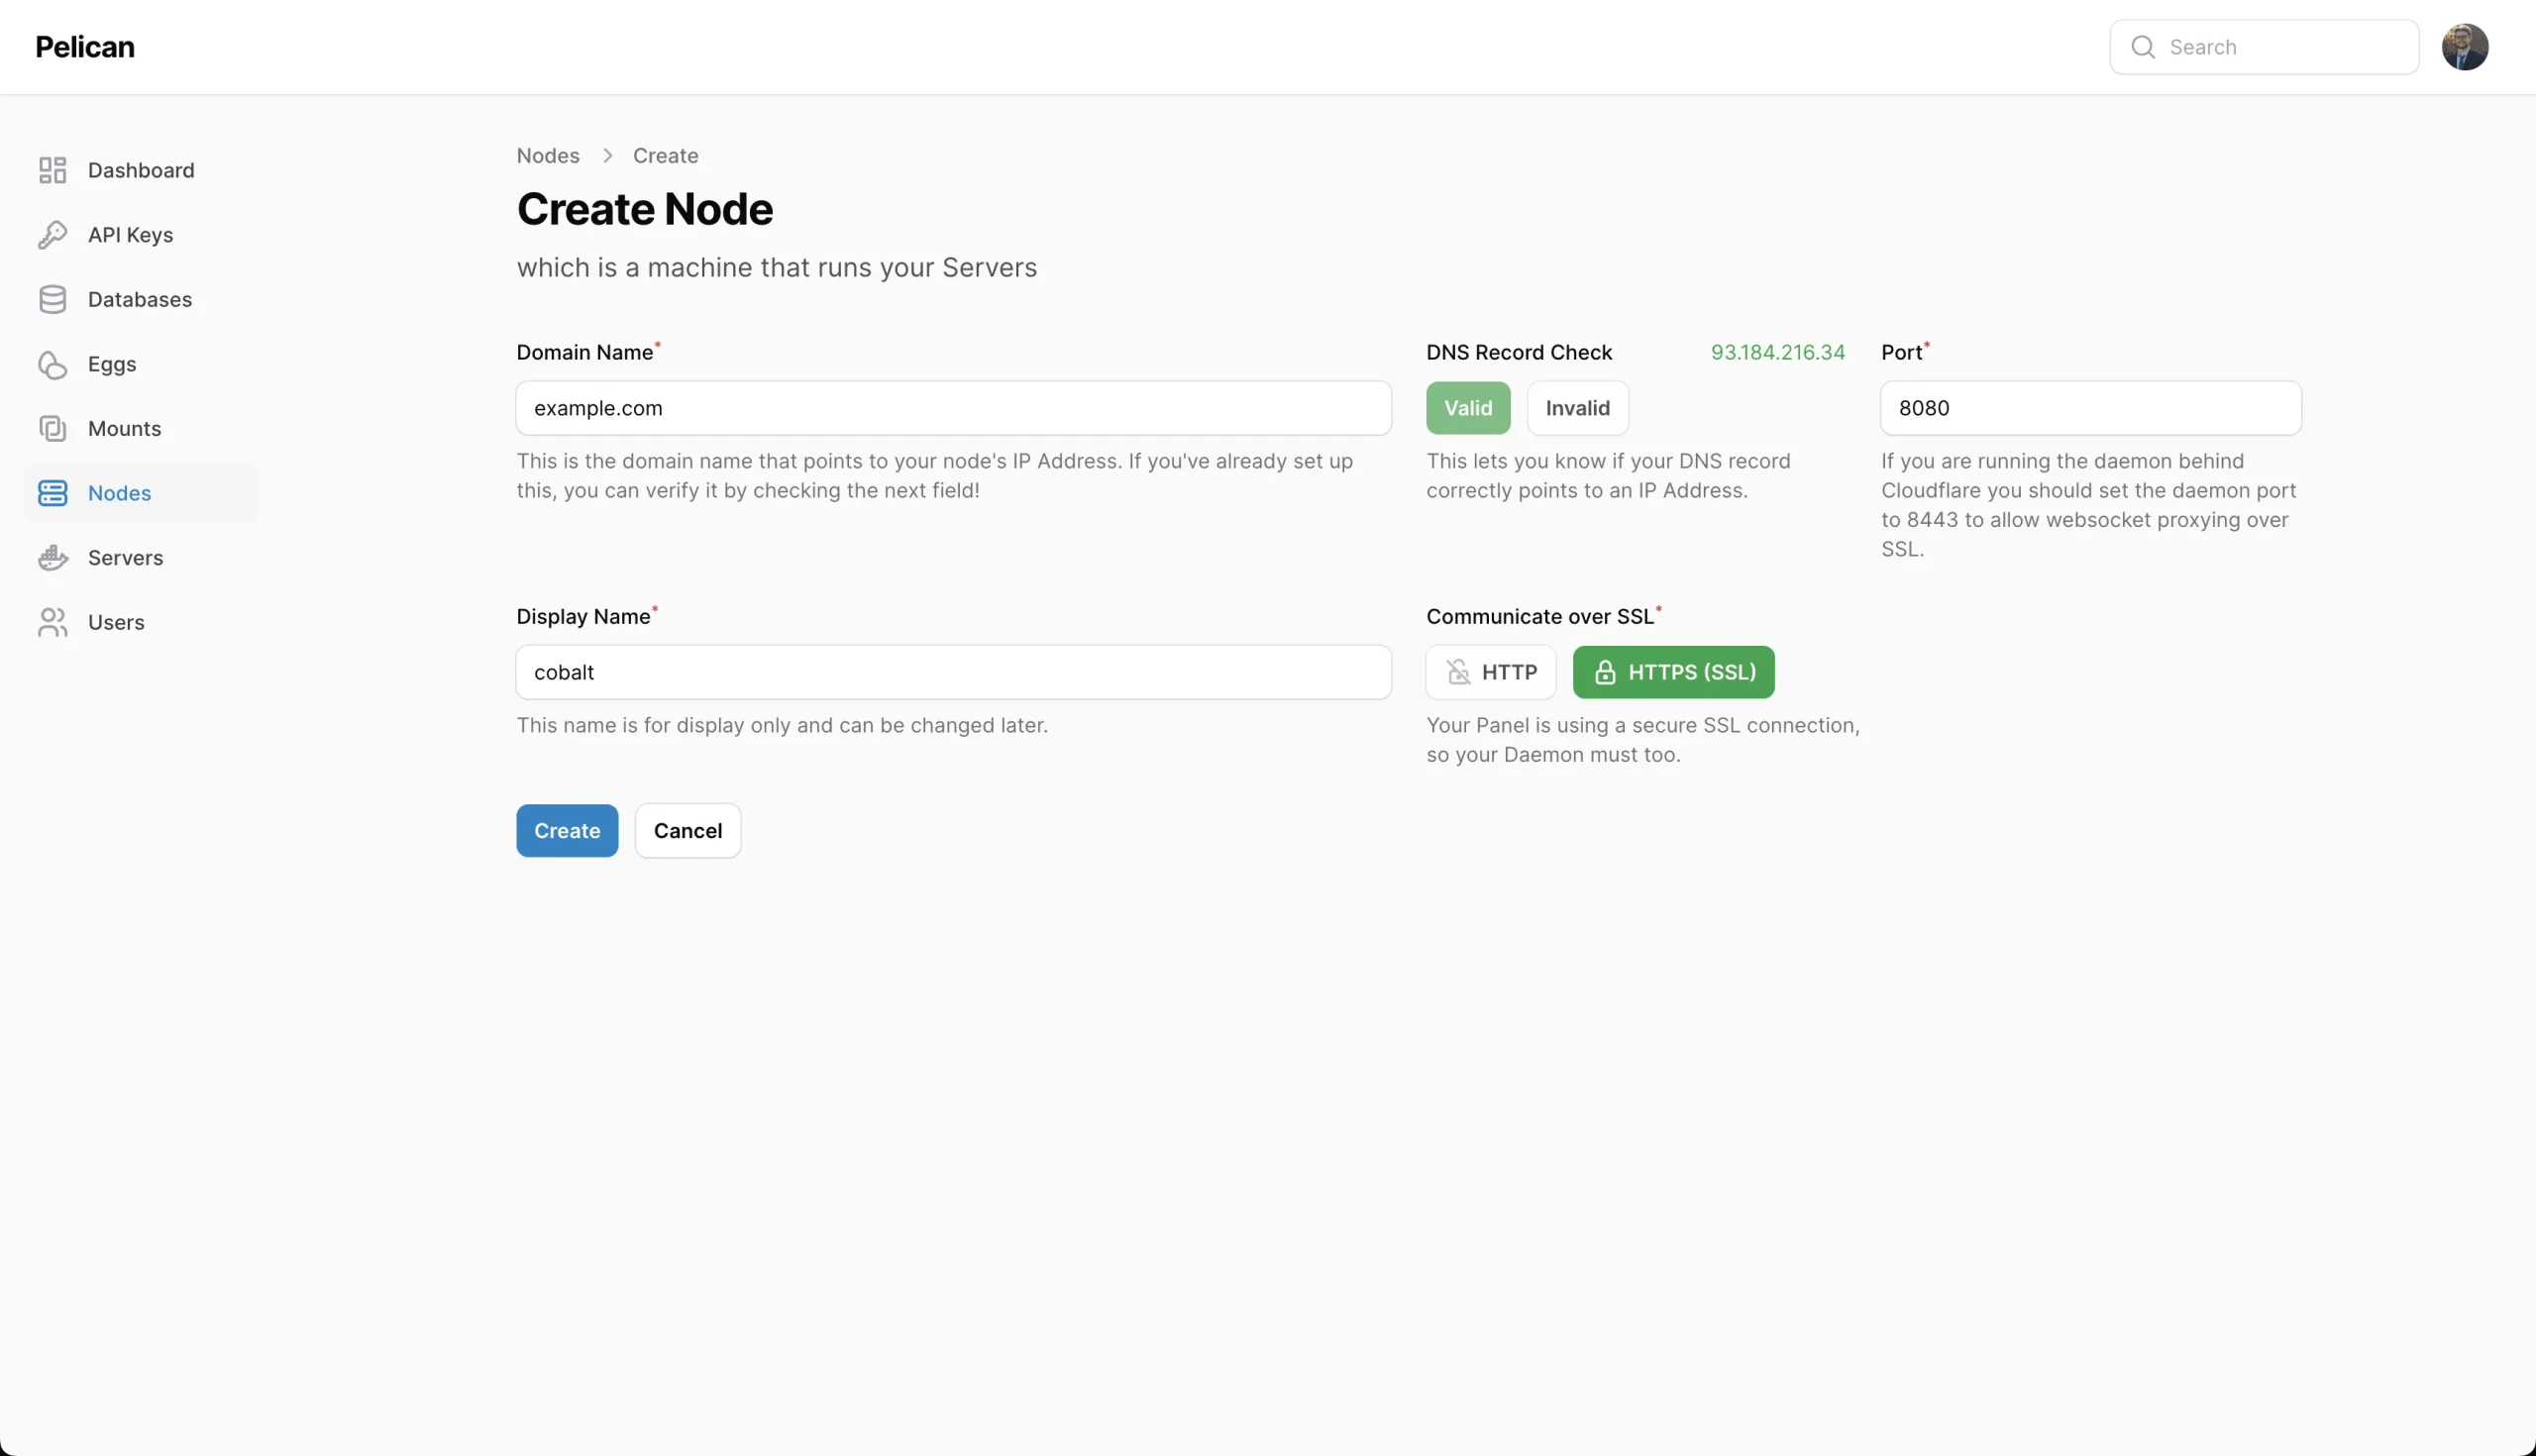Click the Servers docker icon
This screenshot has width=2536, height=1456.
(x=52, y=557)
